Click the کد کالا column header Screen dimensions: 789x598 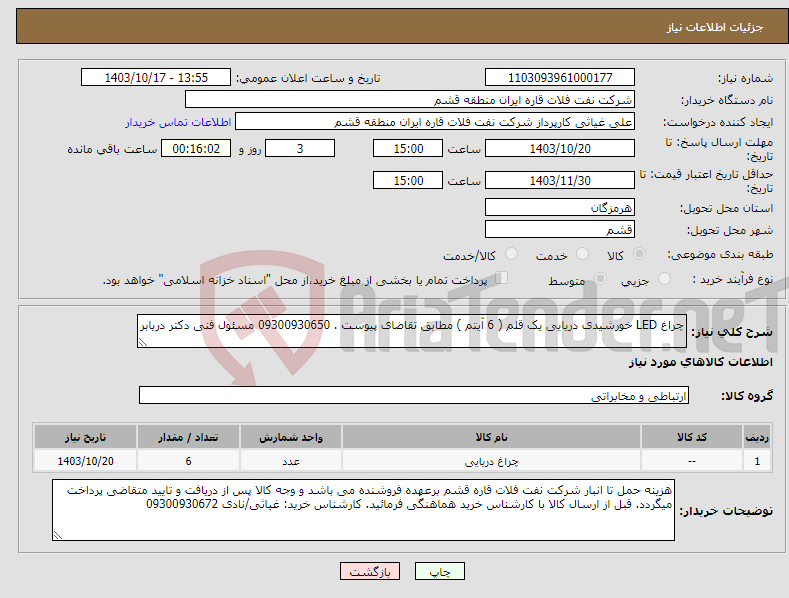pos(692,437)
